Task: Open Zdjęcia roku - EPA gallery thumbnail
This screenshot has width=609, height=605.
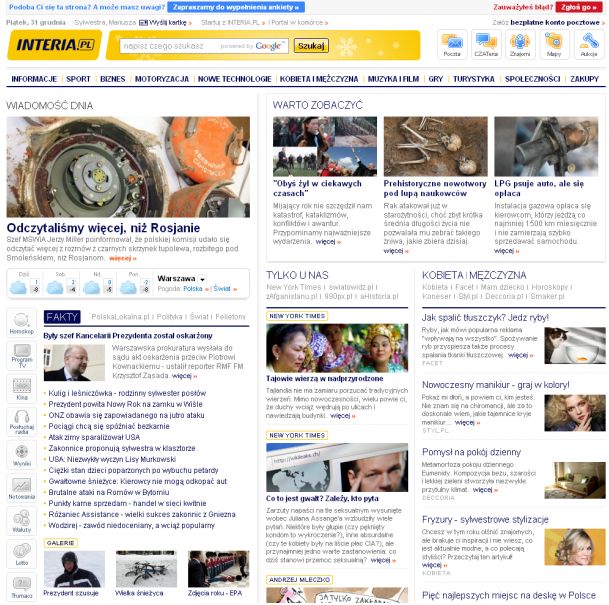Action: coord(218,569)
